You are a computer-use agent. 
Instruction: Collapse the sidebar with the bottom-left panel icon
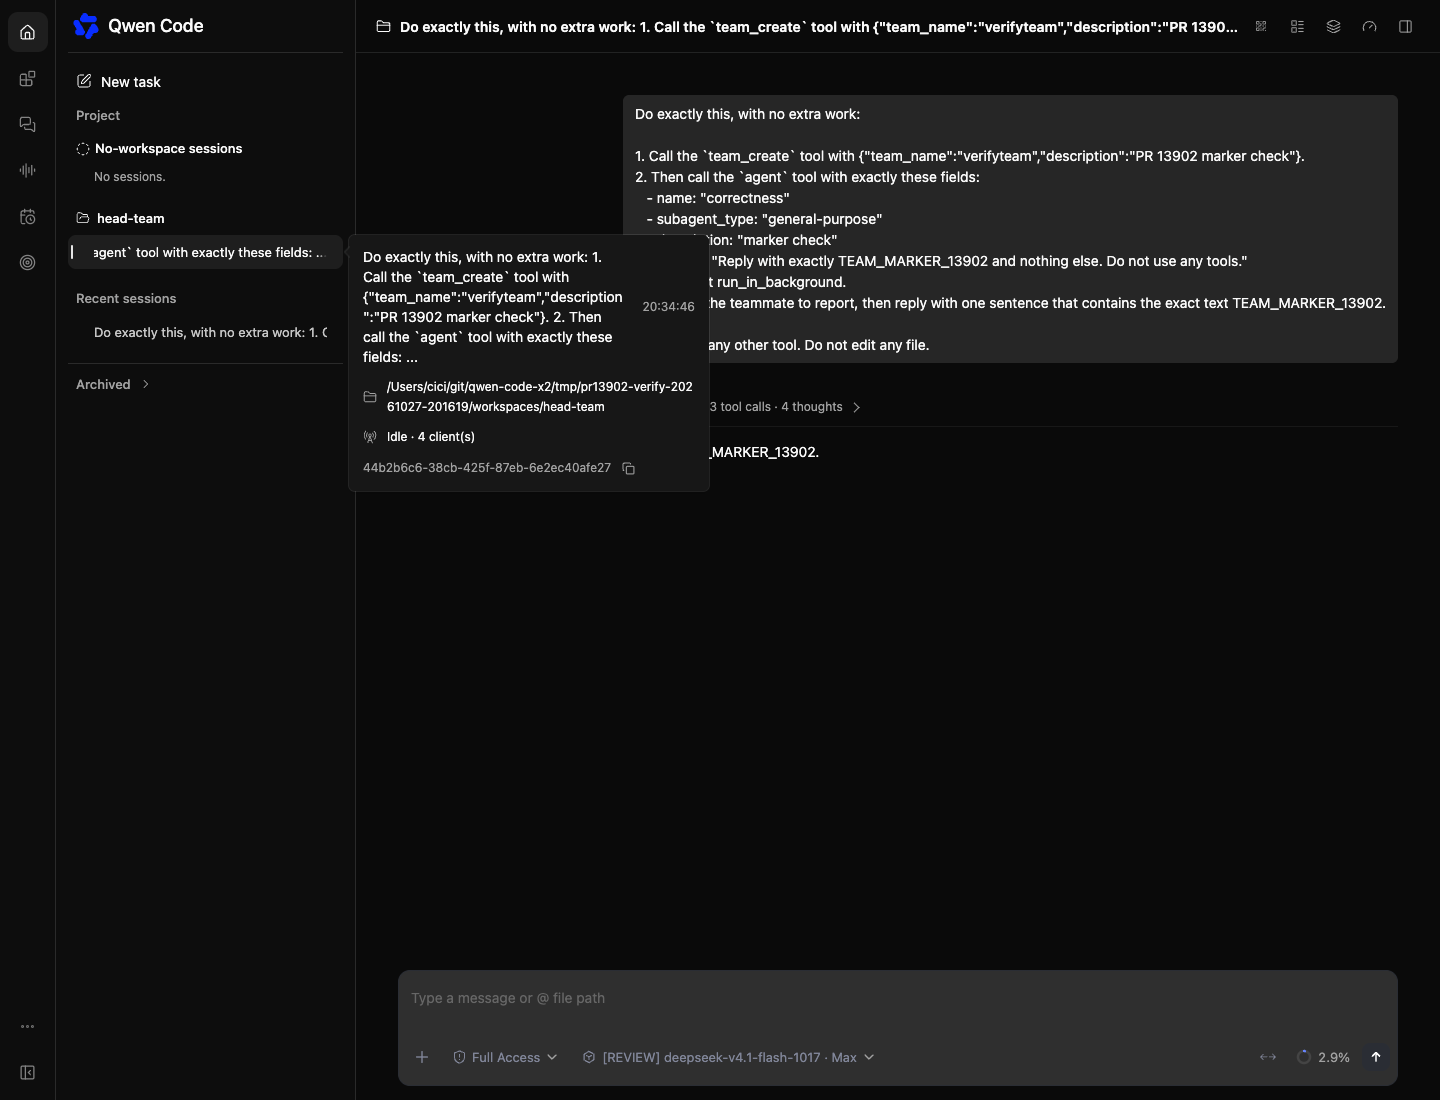coord(27,1072)
